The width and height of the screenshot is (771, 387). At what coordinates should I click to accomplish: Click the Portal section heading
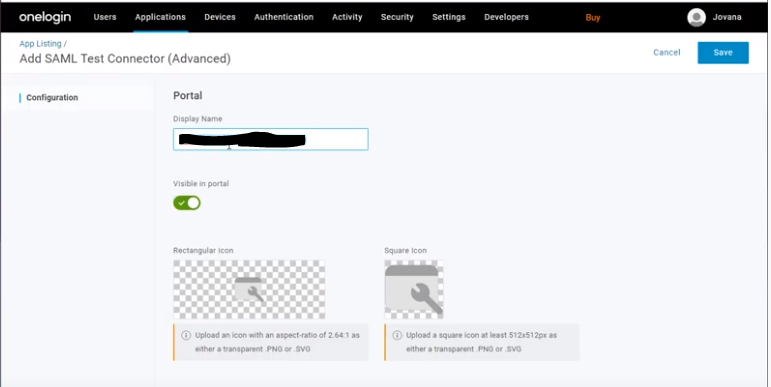(187, 95)
